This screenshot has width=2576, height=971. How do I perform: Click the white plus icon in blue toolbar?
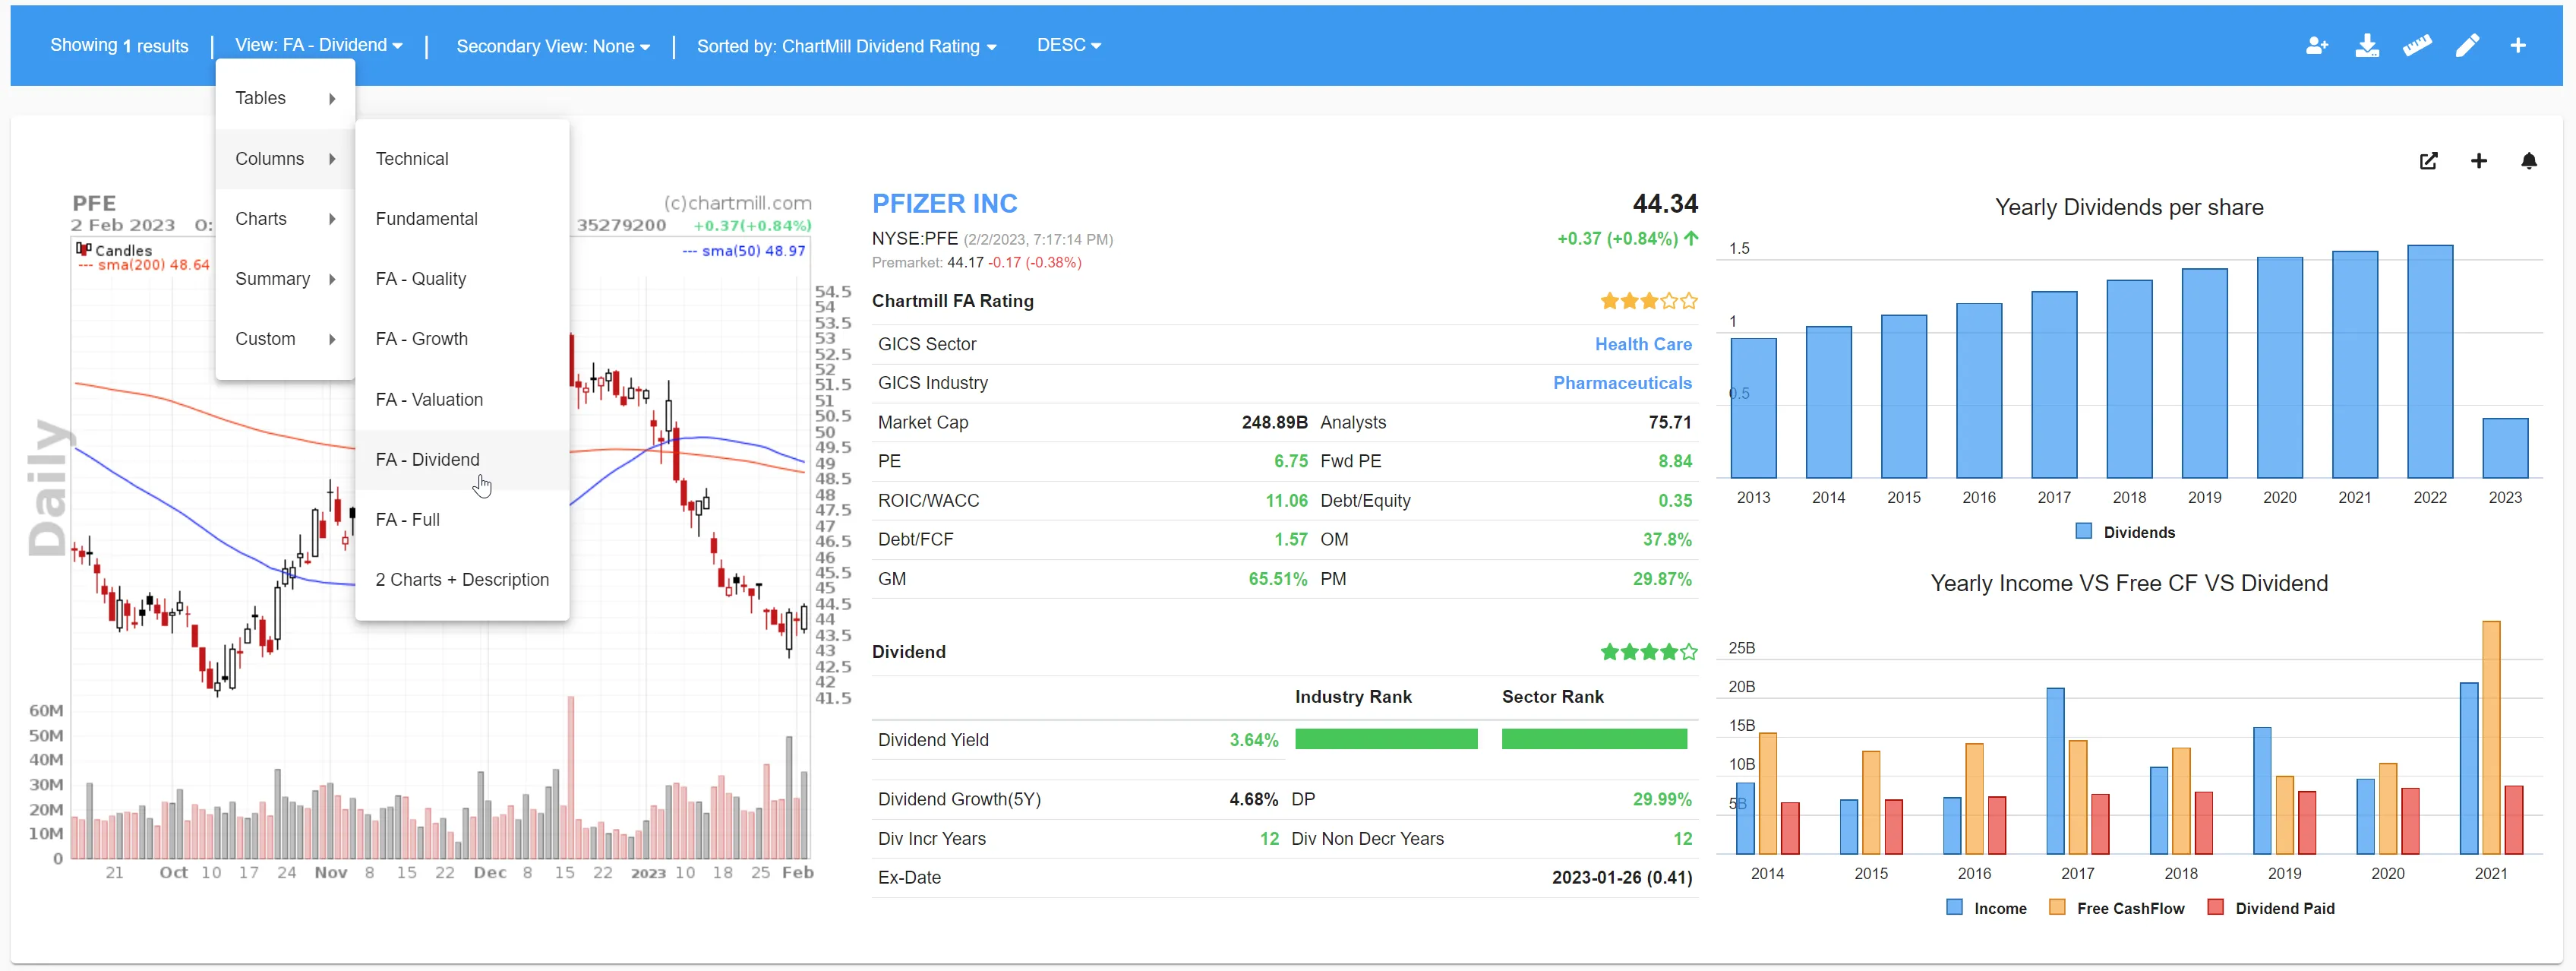[2518, 46]
